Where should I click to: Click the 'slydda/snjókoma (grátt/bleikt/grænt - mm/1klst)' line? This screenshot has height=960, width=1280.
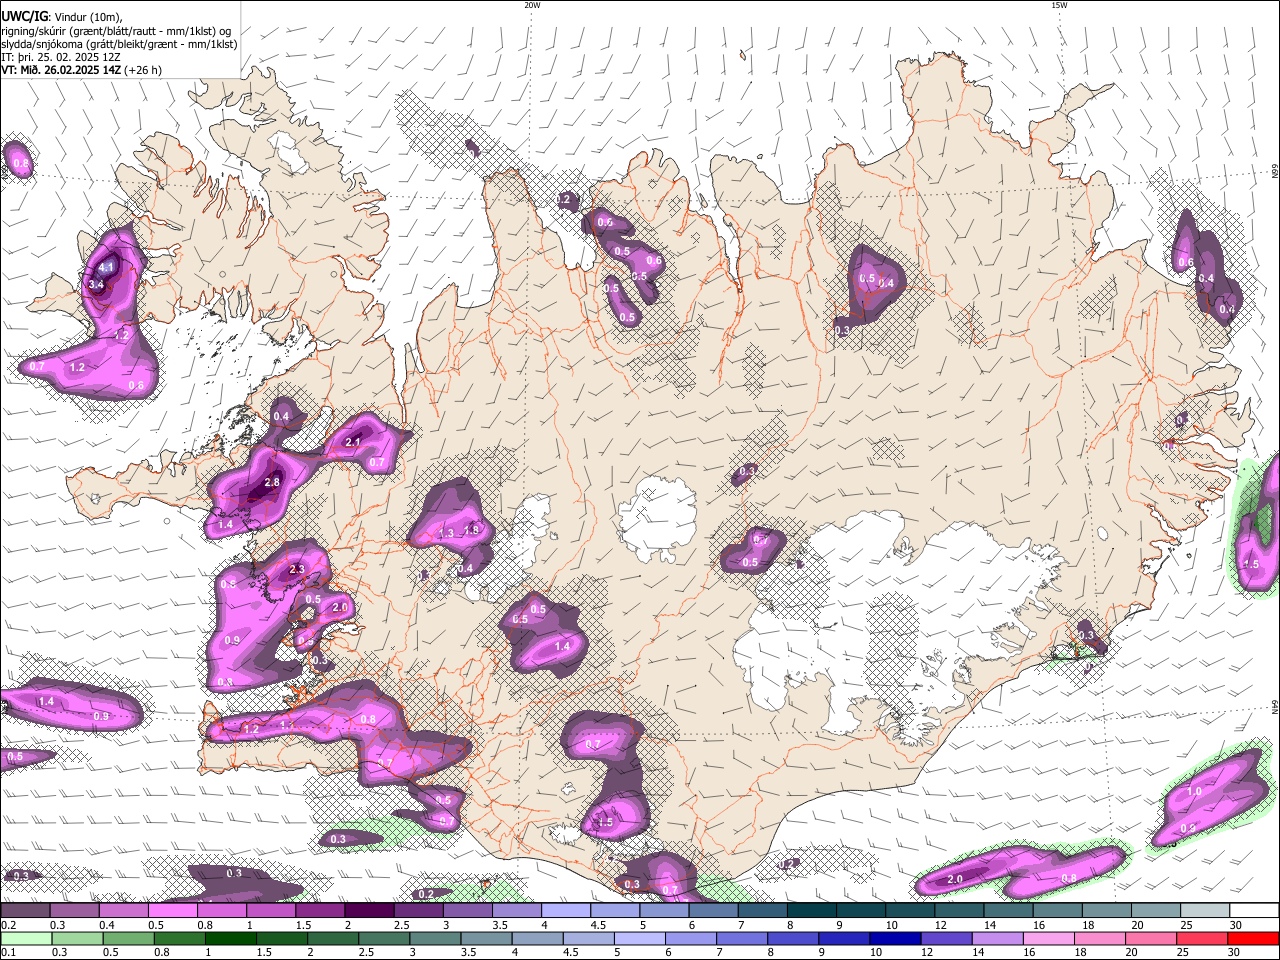(x=119, y=44)
